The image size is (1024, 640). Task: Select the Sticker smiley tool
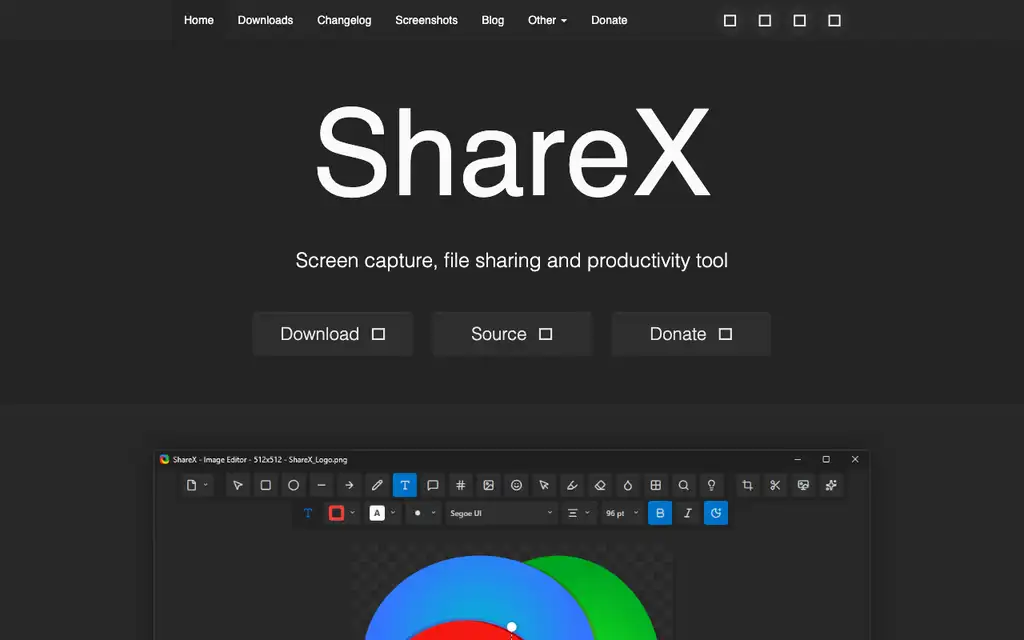(x=517, y=485)
